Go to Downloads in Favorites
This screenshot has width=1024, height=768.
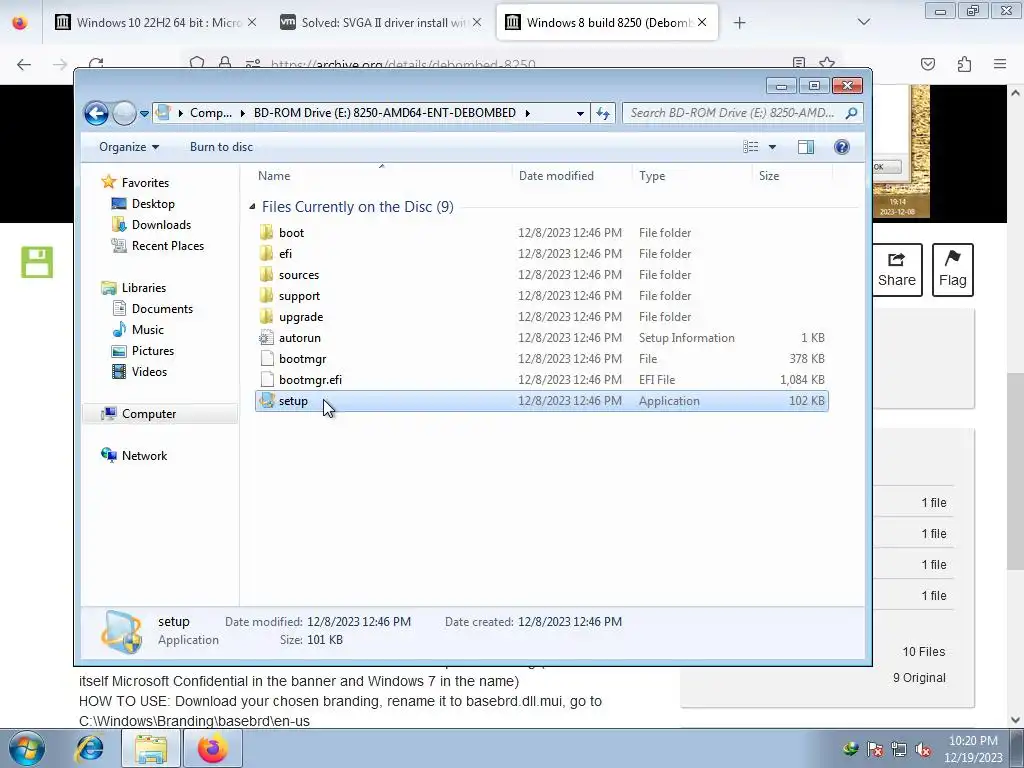click(x=152, y=225)
